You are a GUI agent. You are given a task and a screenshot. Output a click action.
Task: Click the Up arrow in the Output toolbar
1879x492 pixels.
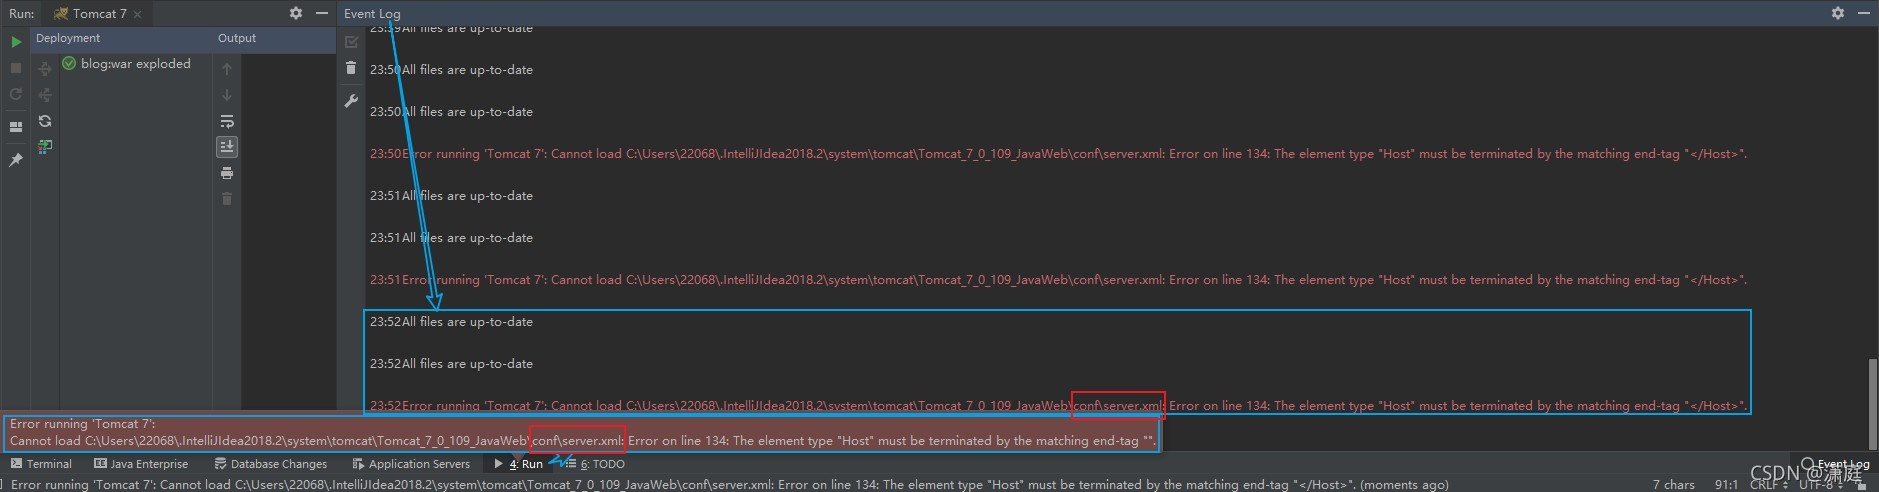227,69
